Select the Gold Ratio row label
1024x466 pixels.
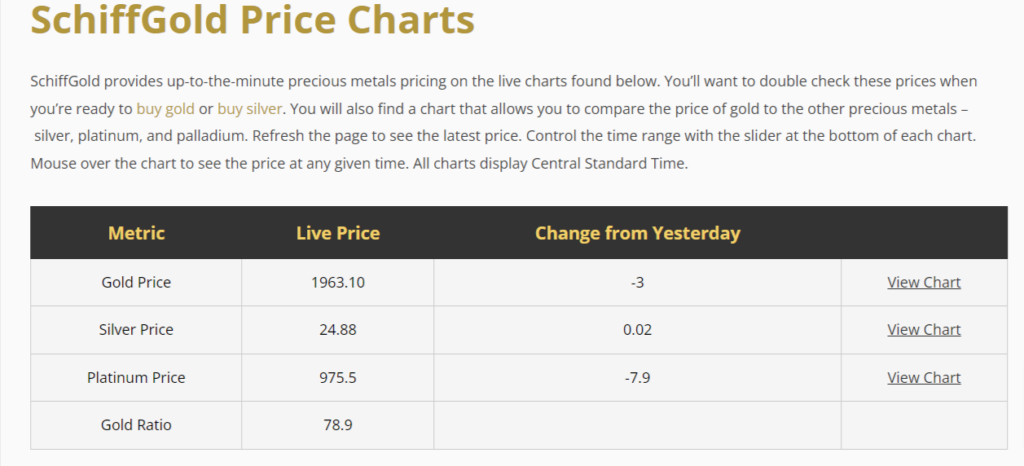(136, 425)
